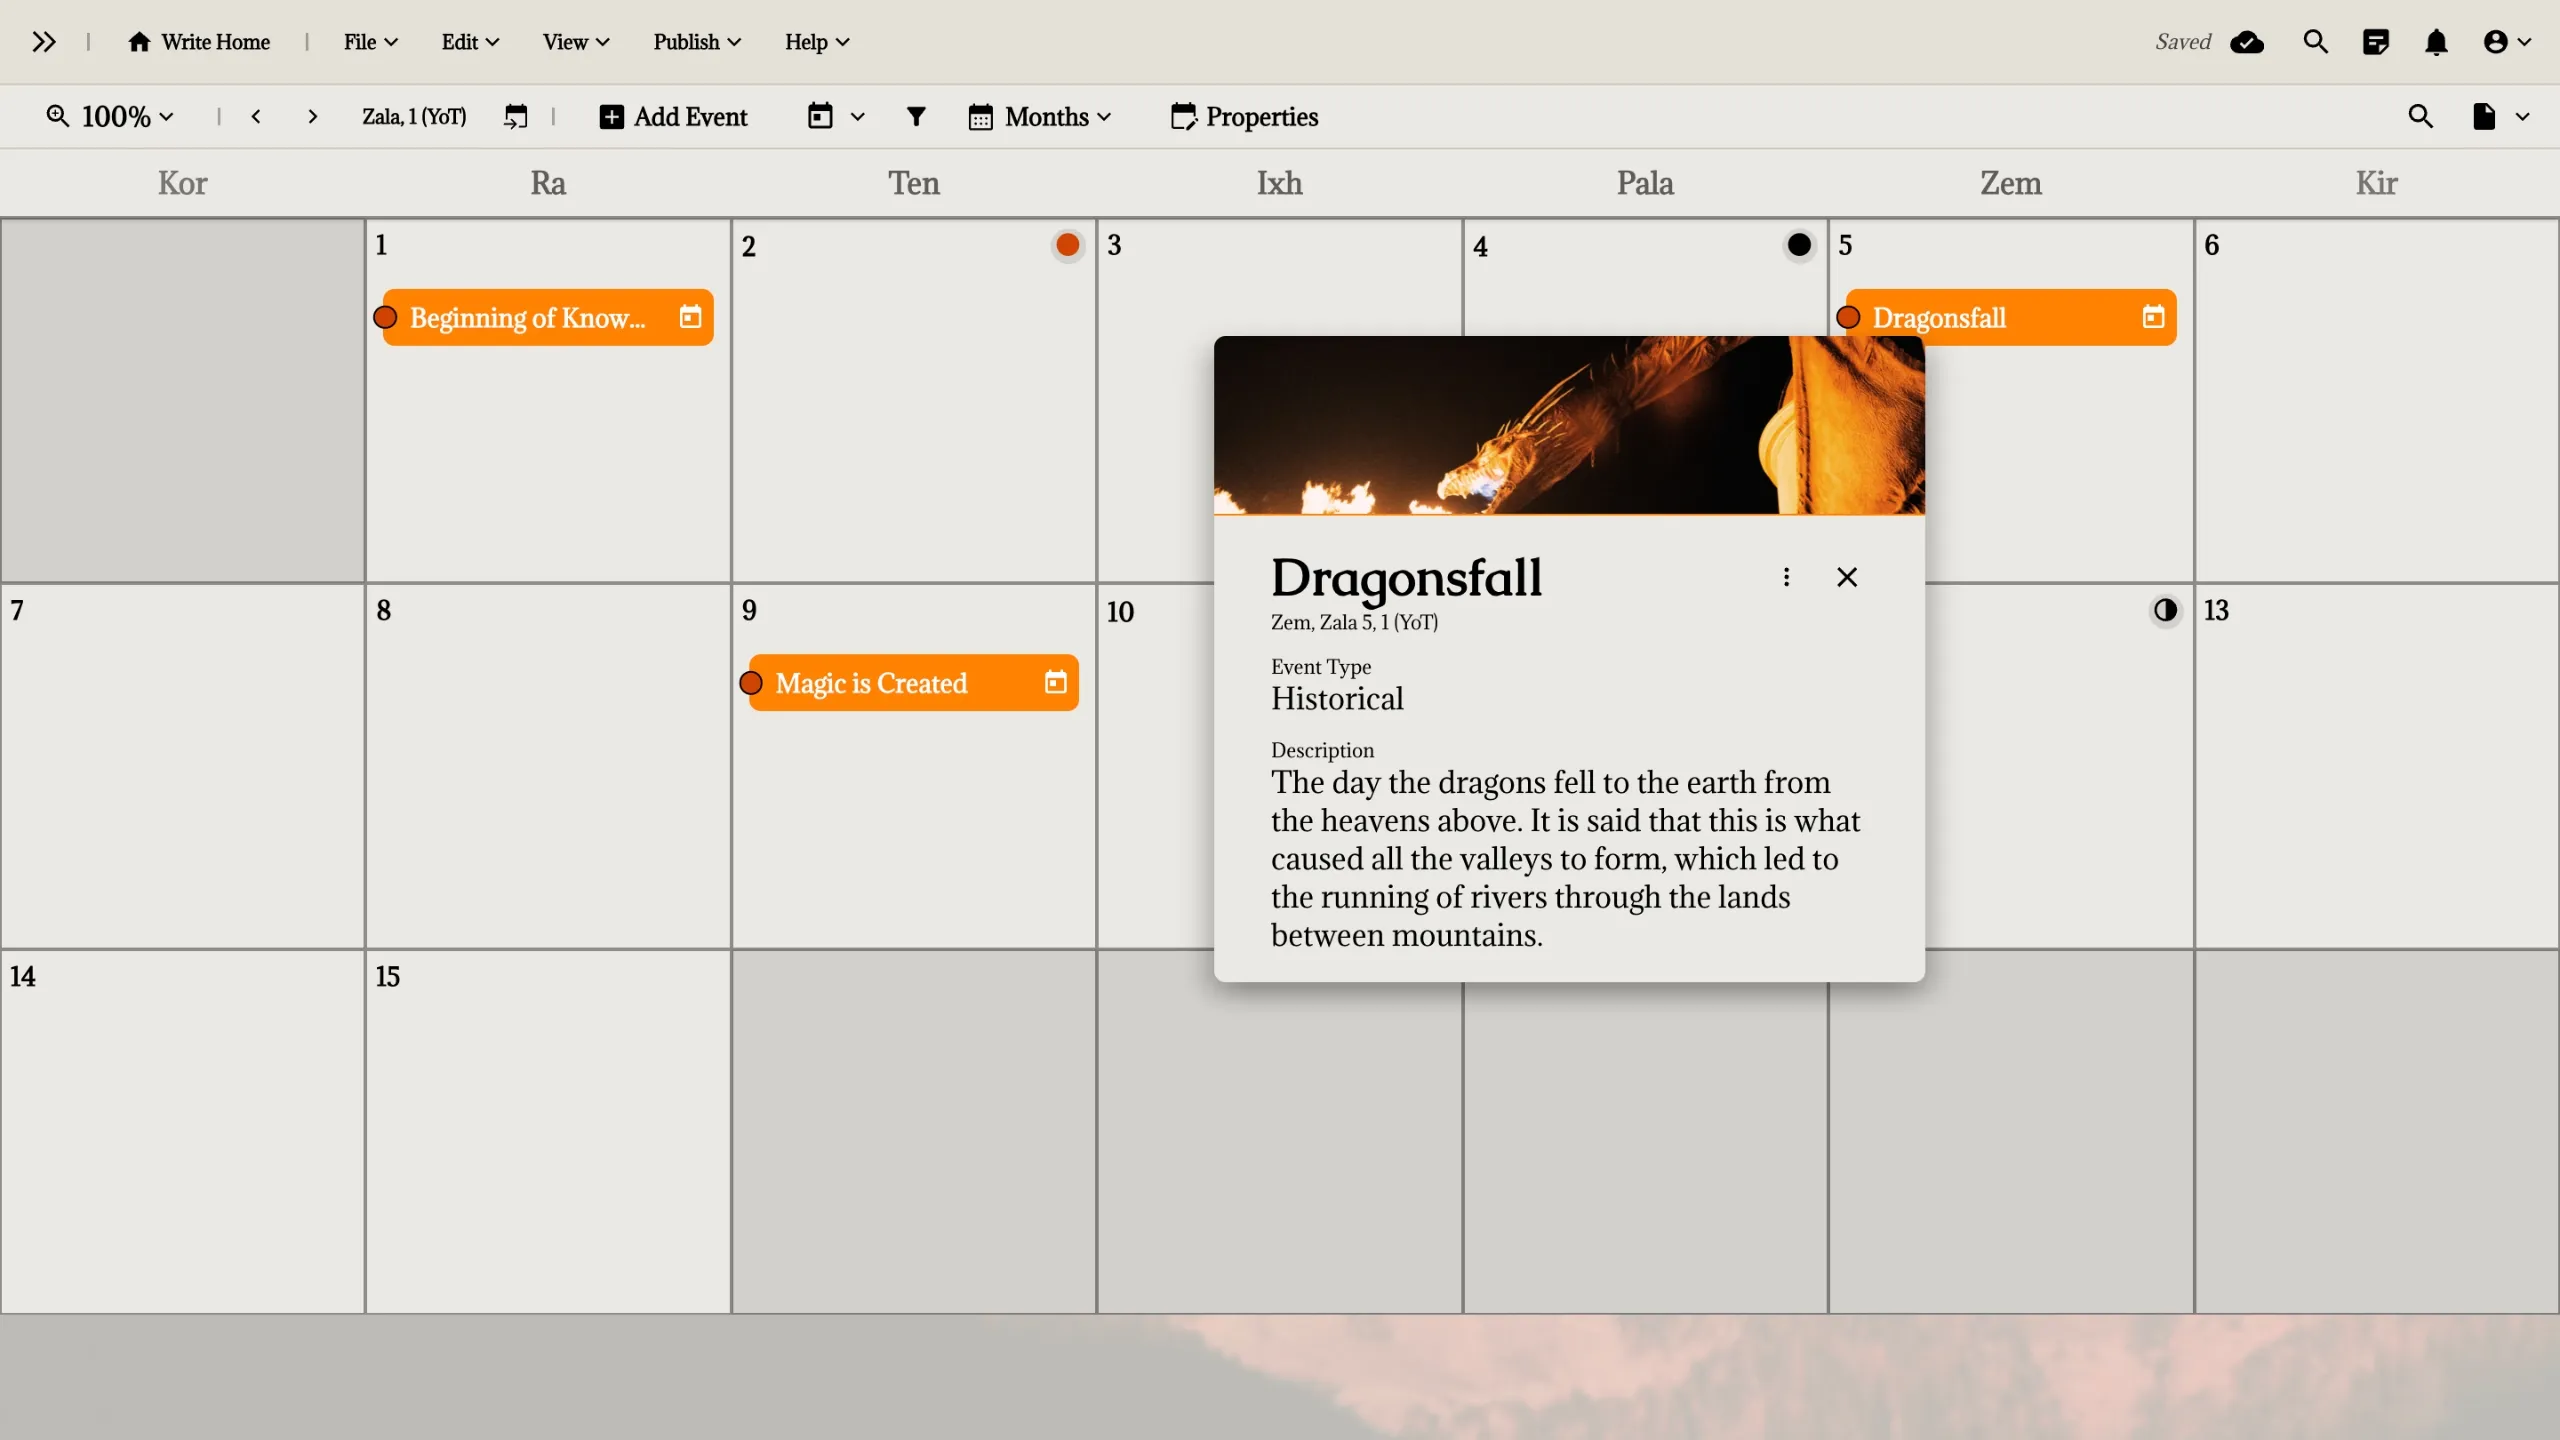Click the search icon in calendar toolbar

[x=2420, y=117]
